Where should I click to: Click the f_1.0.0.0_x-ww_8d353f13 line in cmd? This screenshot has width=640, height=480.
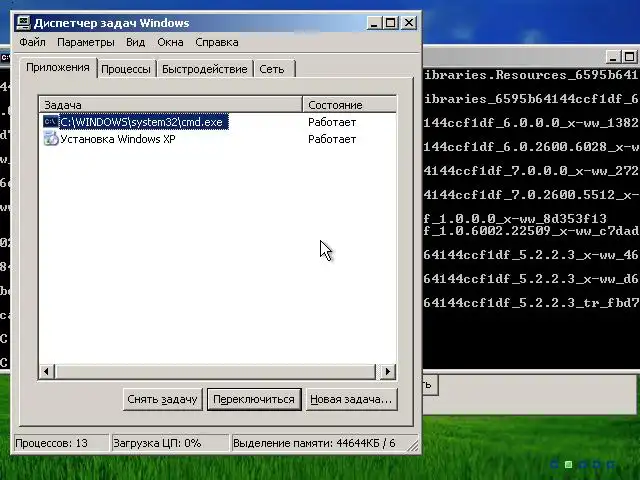(515, 218)
